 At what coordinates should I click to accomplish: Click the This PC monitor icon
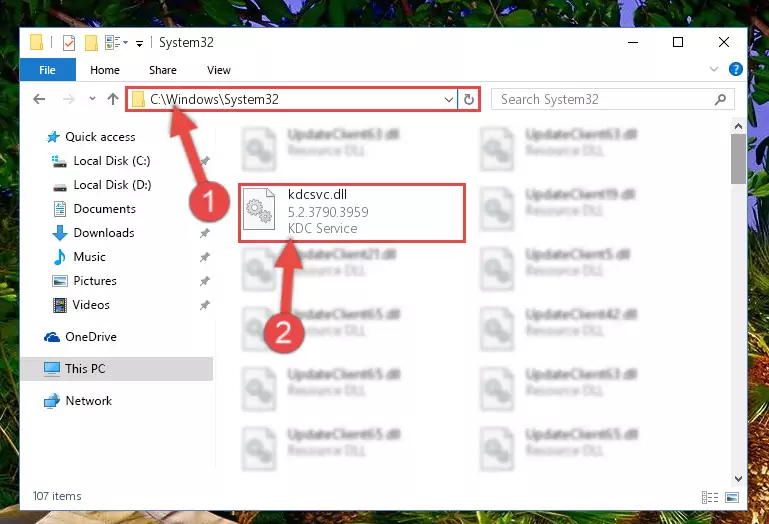(x=51, y=369)
